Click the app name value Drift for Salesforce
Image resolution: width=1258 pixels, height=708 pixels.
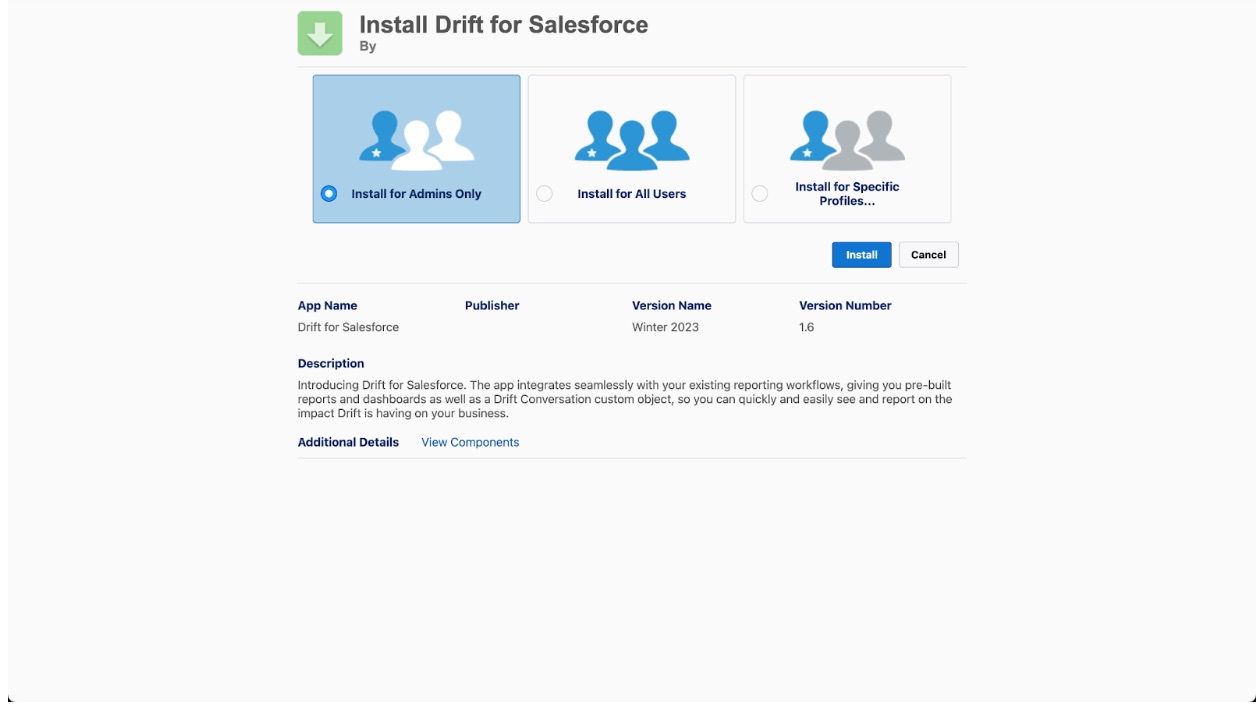point(348,327)
